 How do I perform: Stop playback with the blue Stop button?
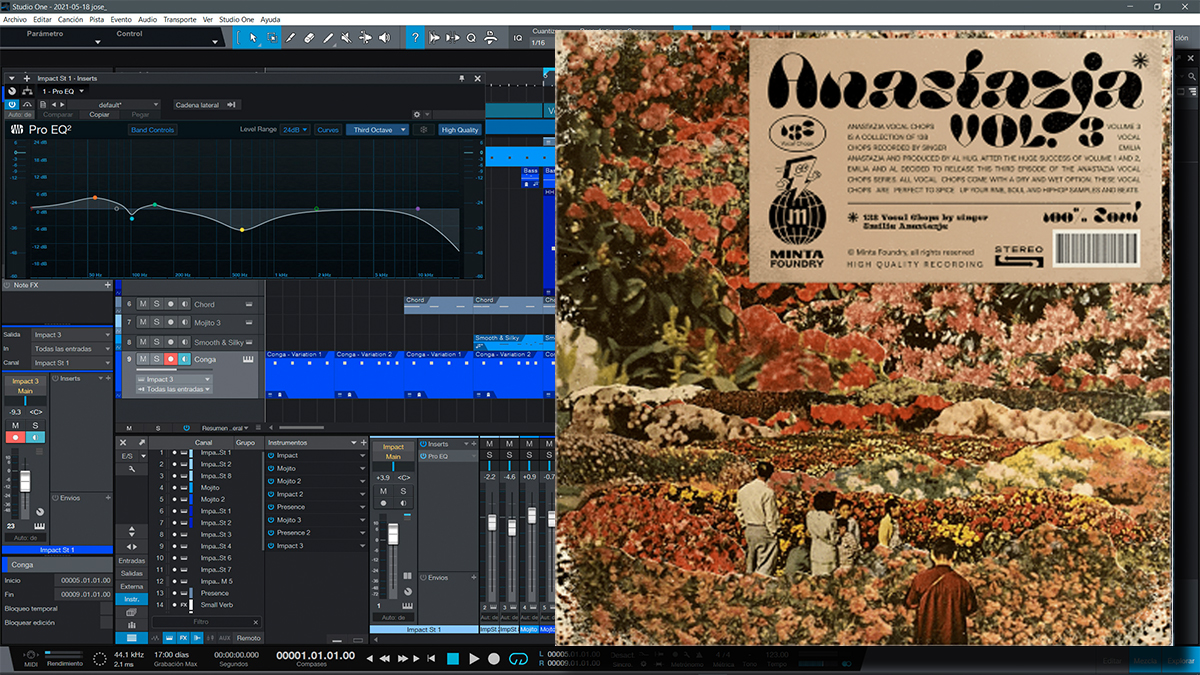452,658
